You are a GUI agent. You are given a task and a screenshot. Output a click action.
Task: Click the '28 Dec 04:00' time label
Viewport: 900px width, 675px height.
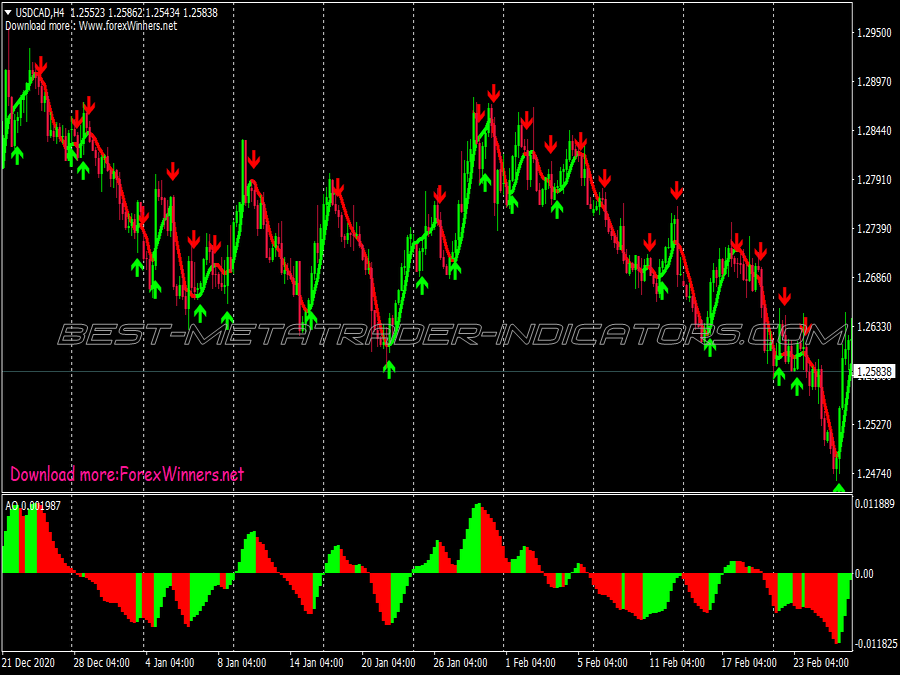tap(102, 663)
